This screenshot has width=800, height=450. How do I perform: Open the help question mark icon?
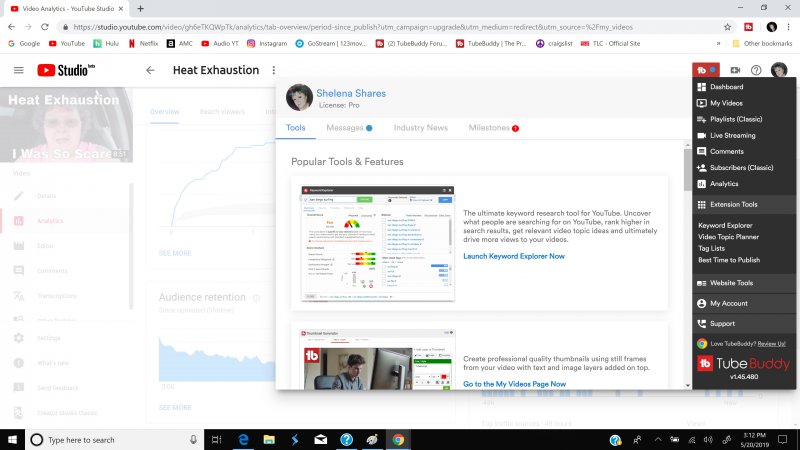click(x=756, y=70)
